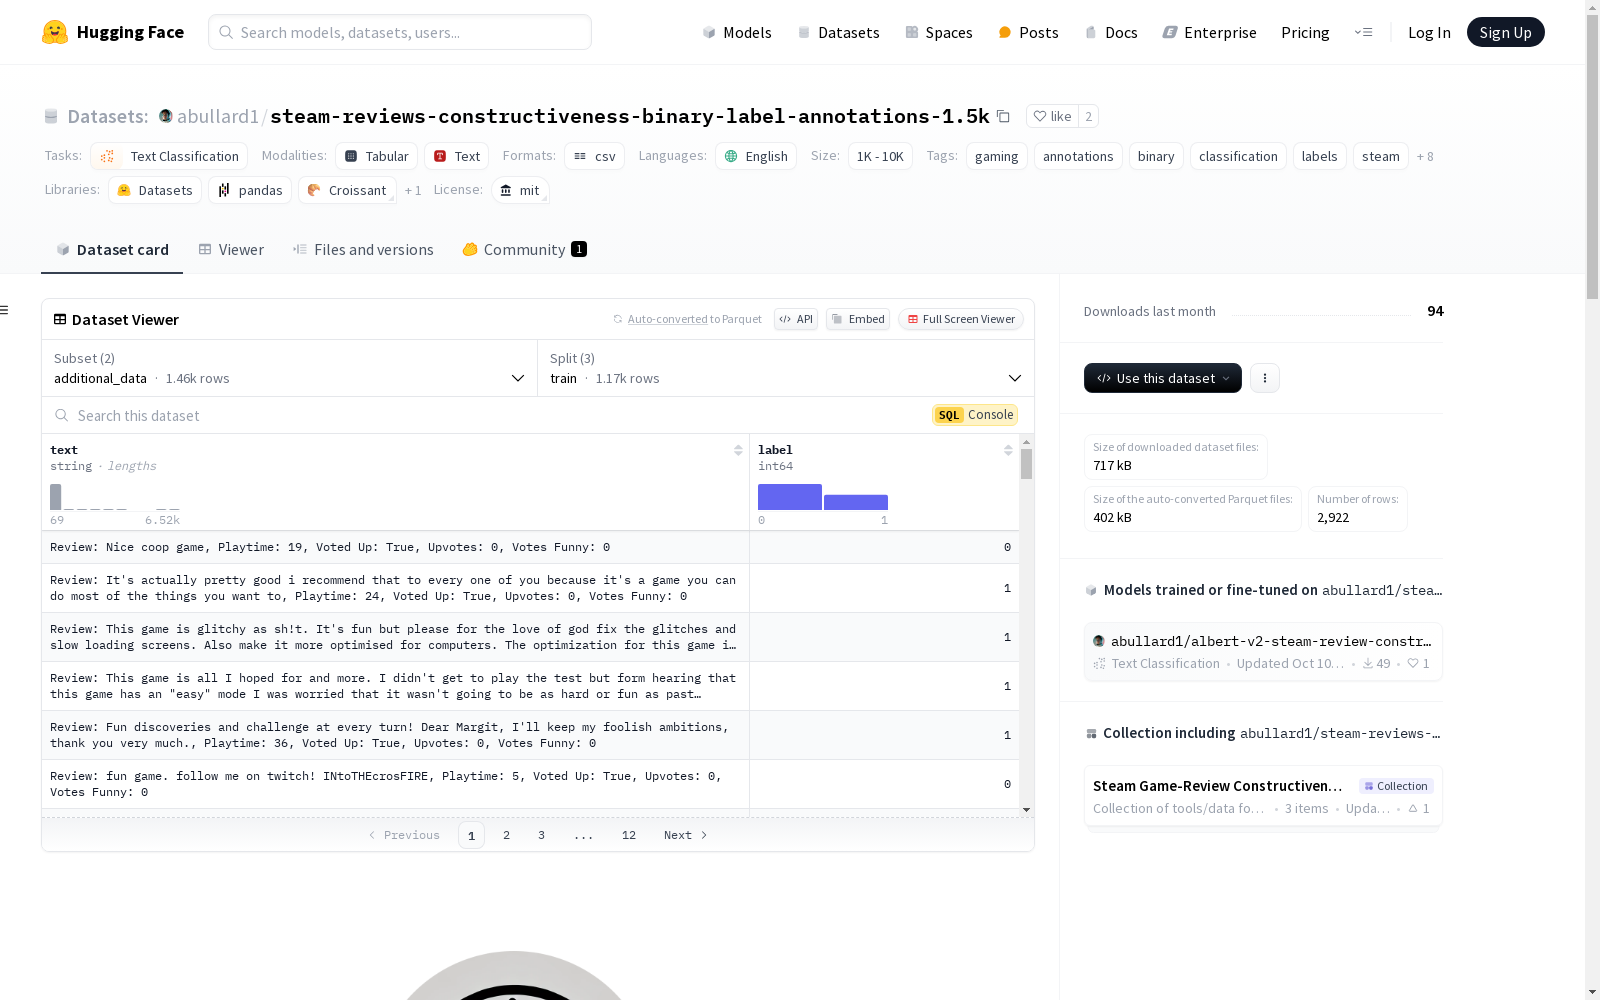Expand the +1 more libraries
The height and width of the screenshot is (1000, 1600).
tap(413, 190)
